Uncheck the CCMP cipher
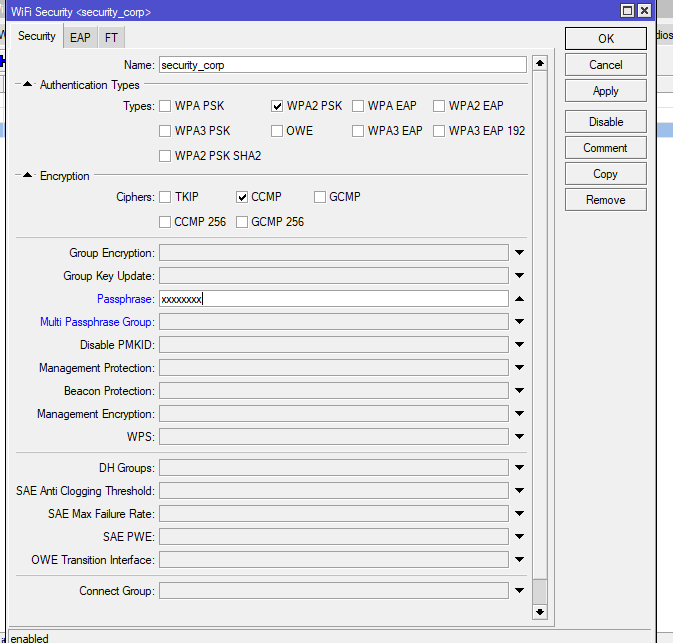The height and width of the screenshot is (643, 673). (242, 197)
